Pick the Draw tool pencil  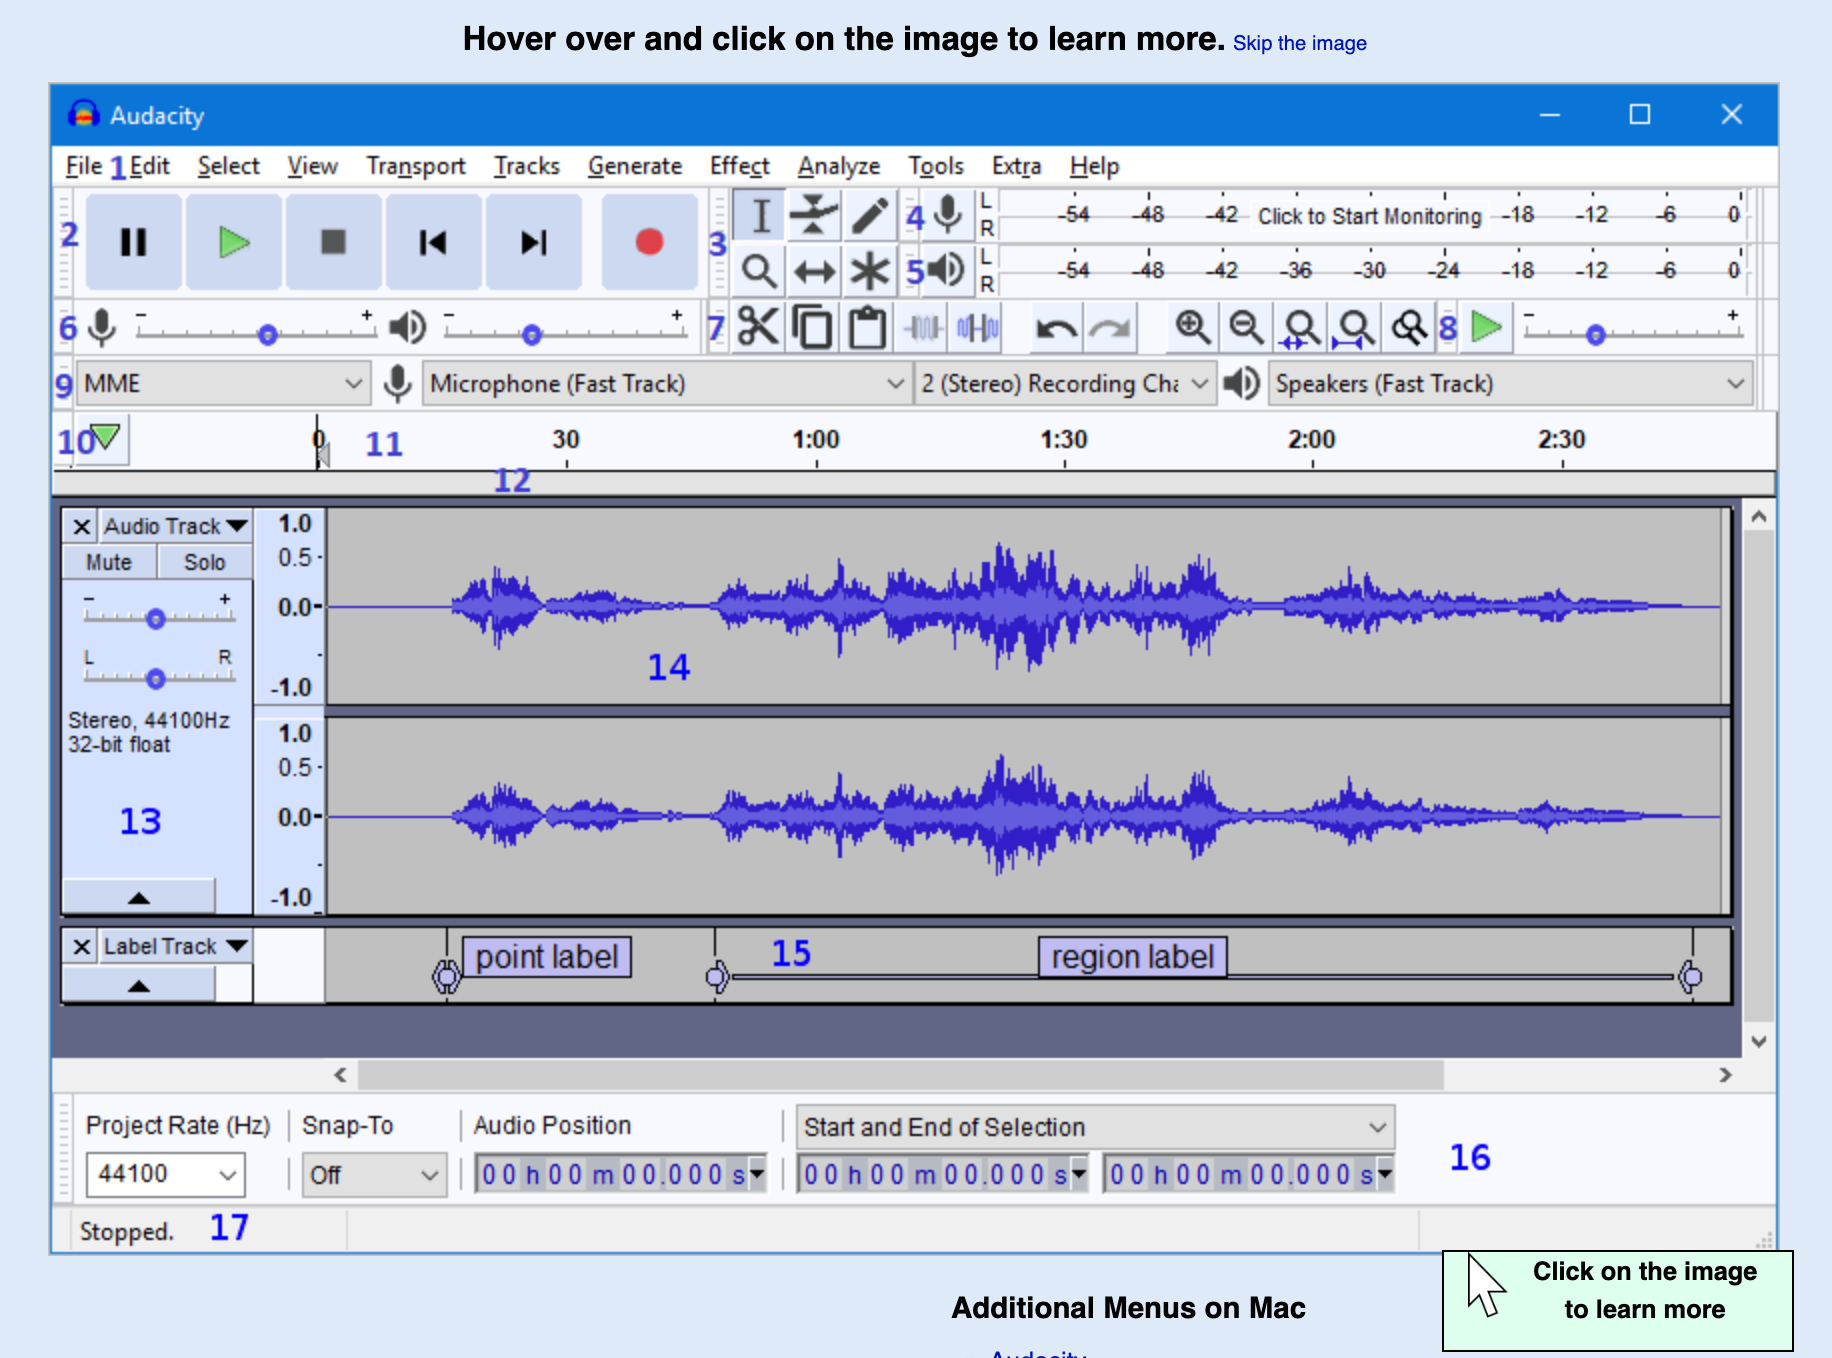pyautogui.click(x=868, y=214)
